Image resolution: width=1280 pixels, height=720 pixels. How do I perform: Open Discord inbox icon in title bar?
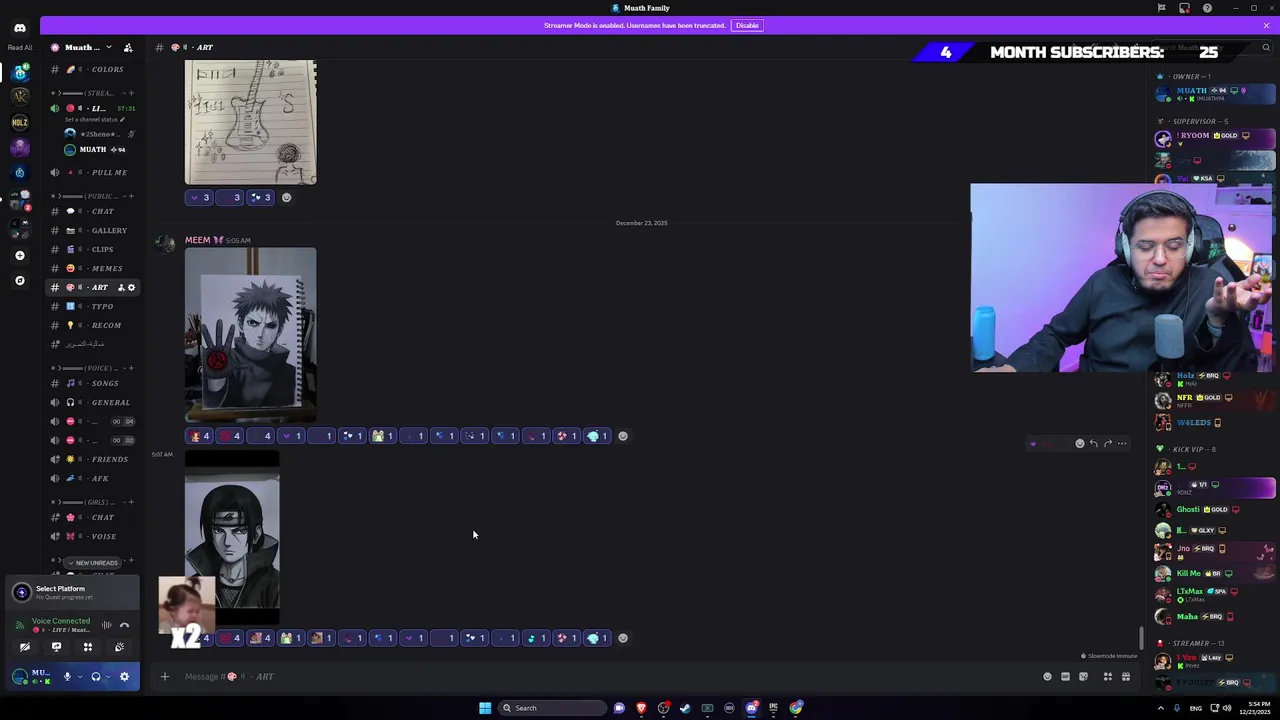(1184, 8)
